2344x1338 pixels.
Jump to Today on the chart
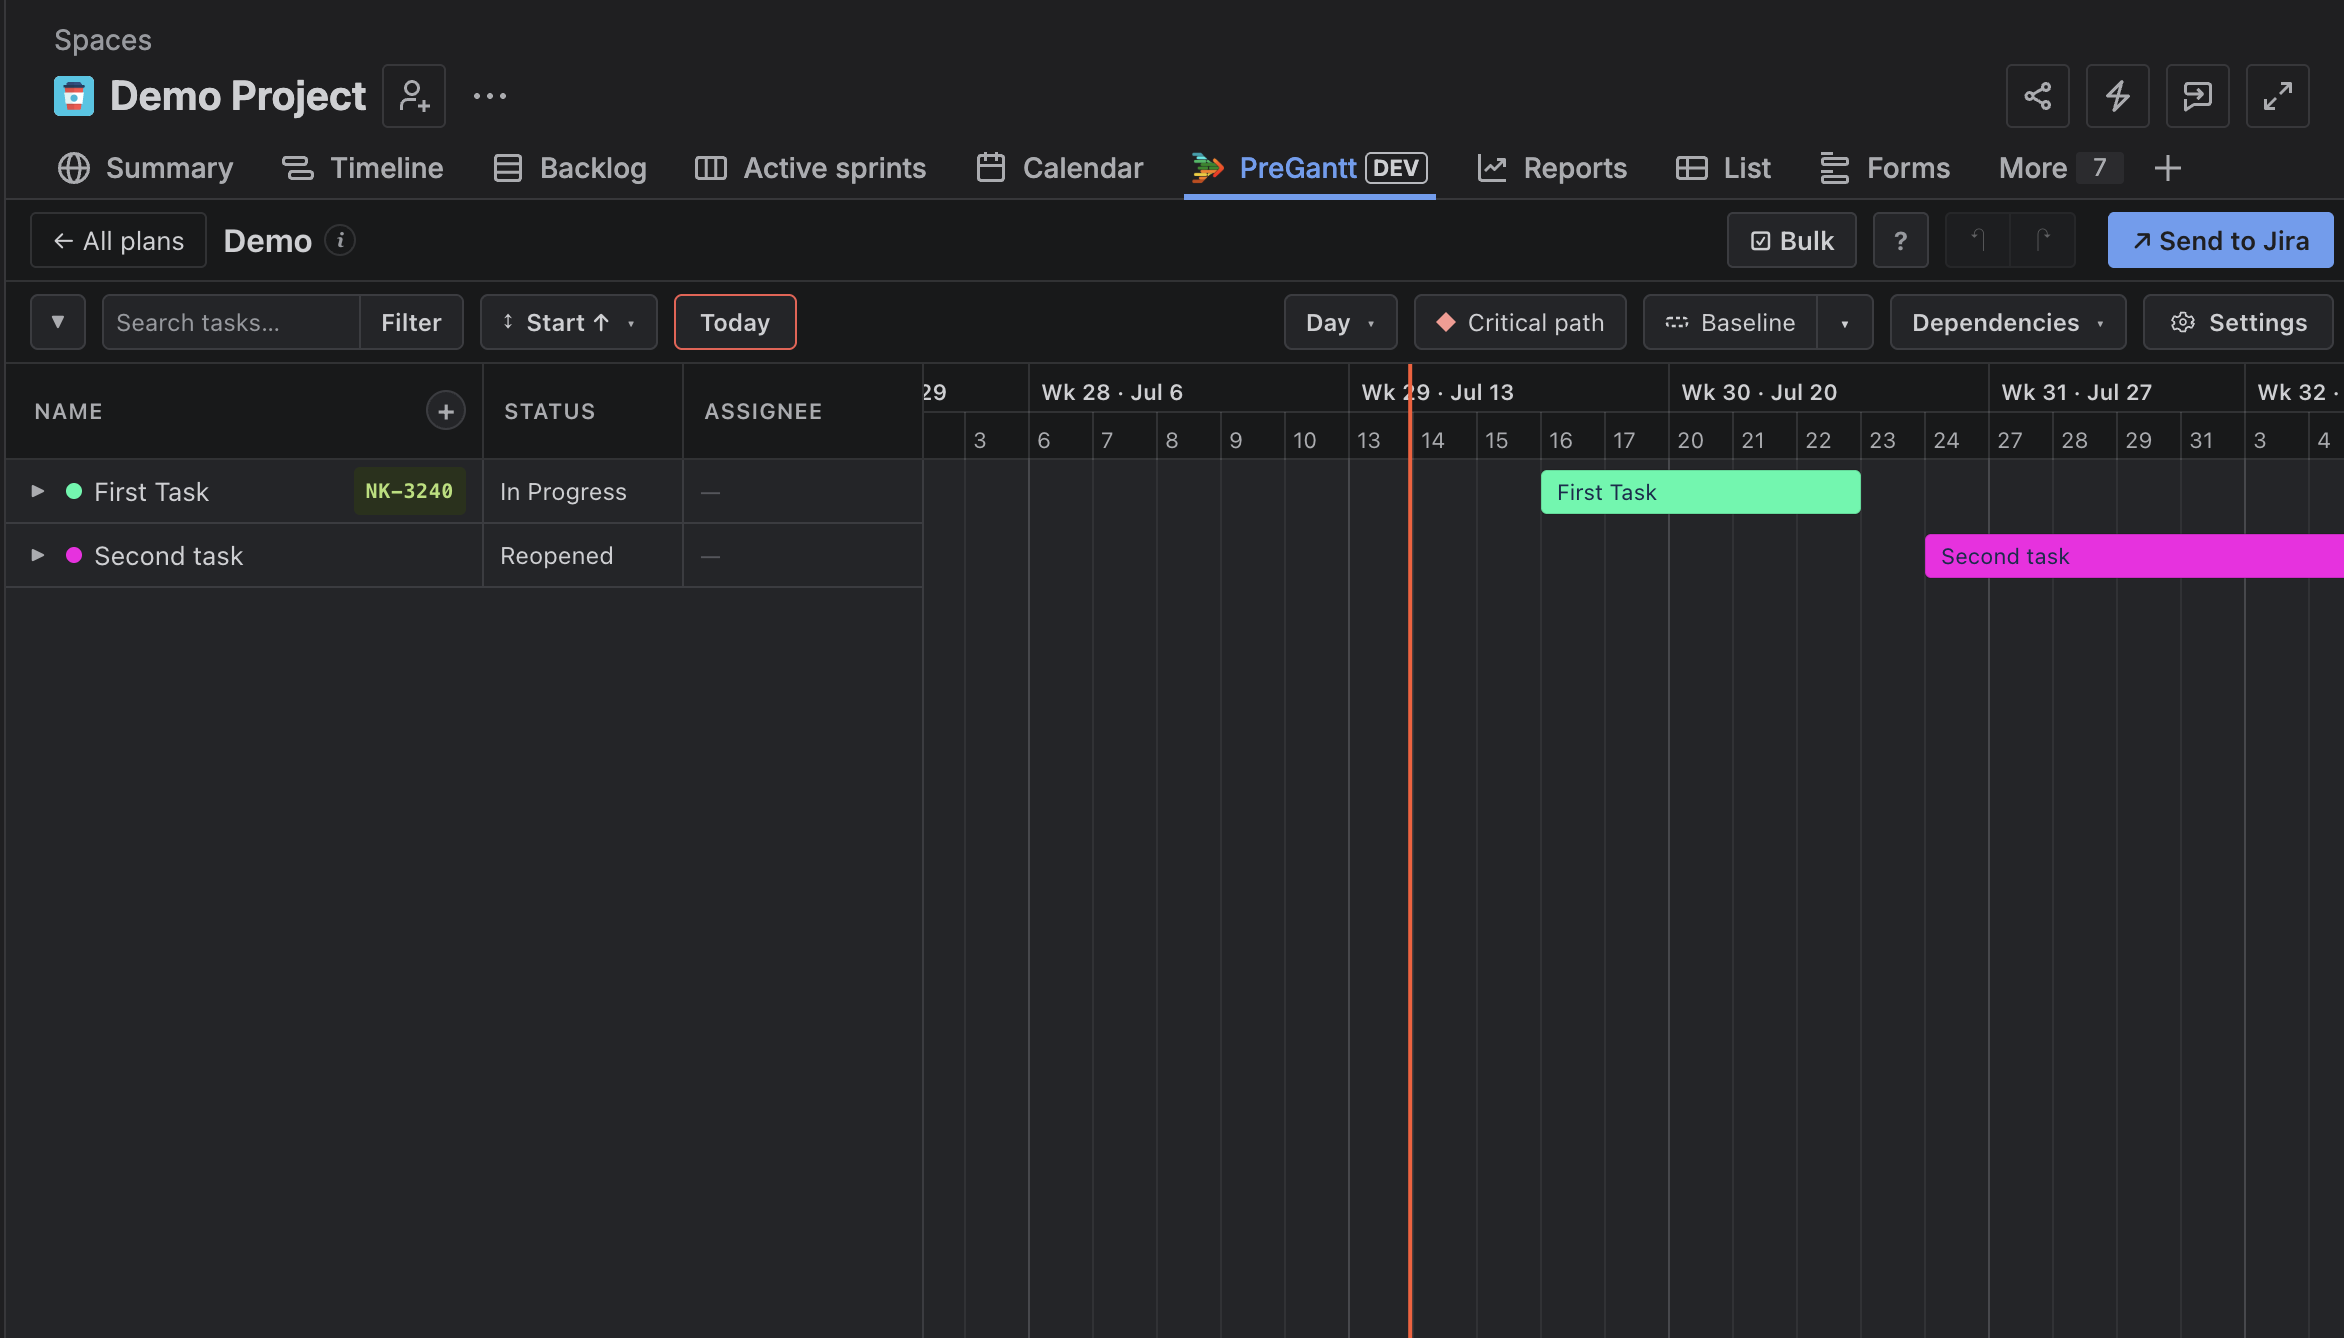point(735,322)
